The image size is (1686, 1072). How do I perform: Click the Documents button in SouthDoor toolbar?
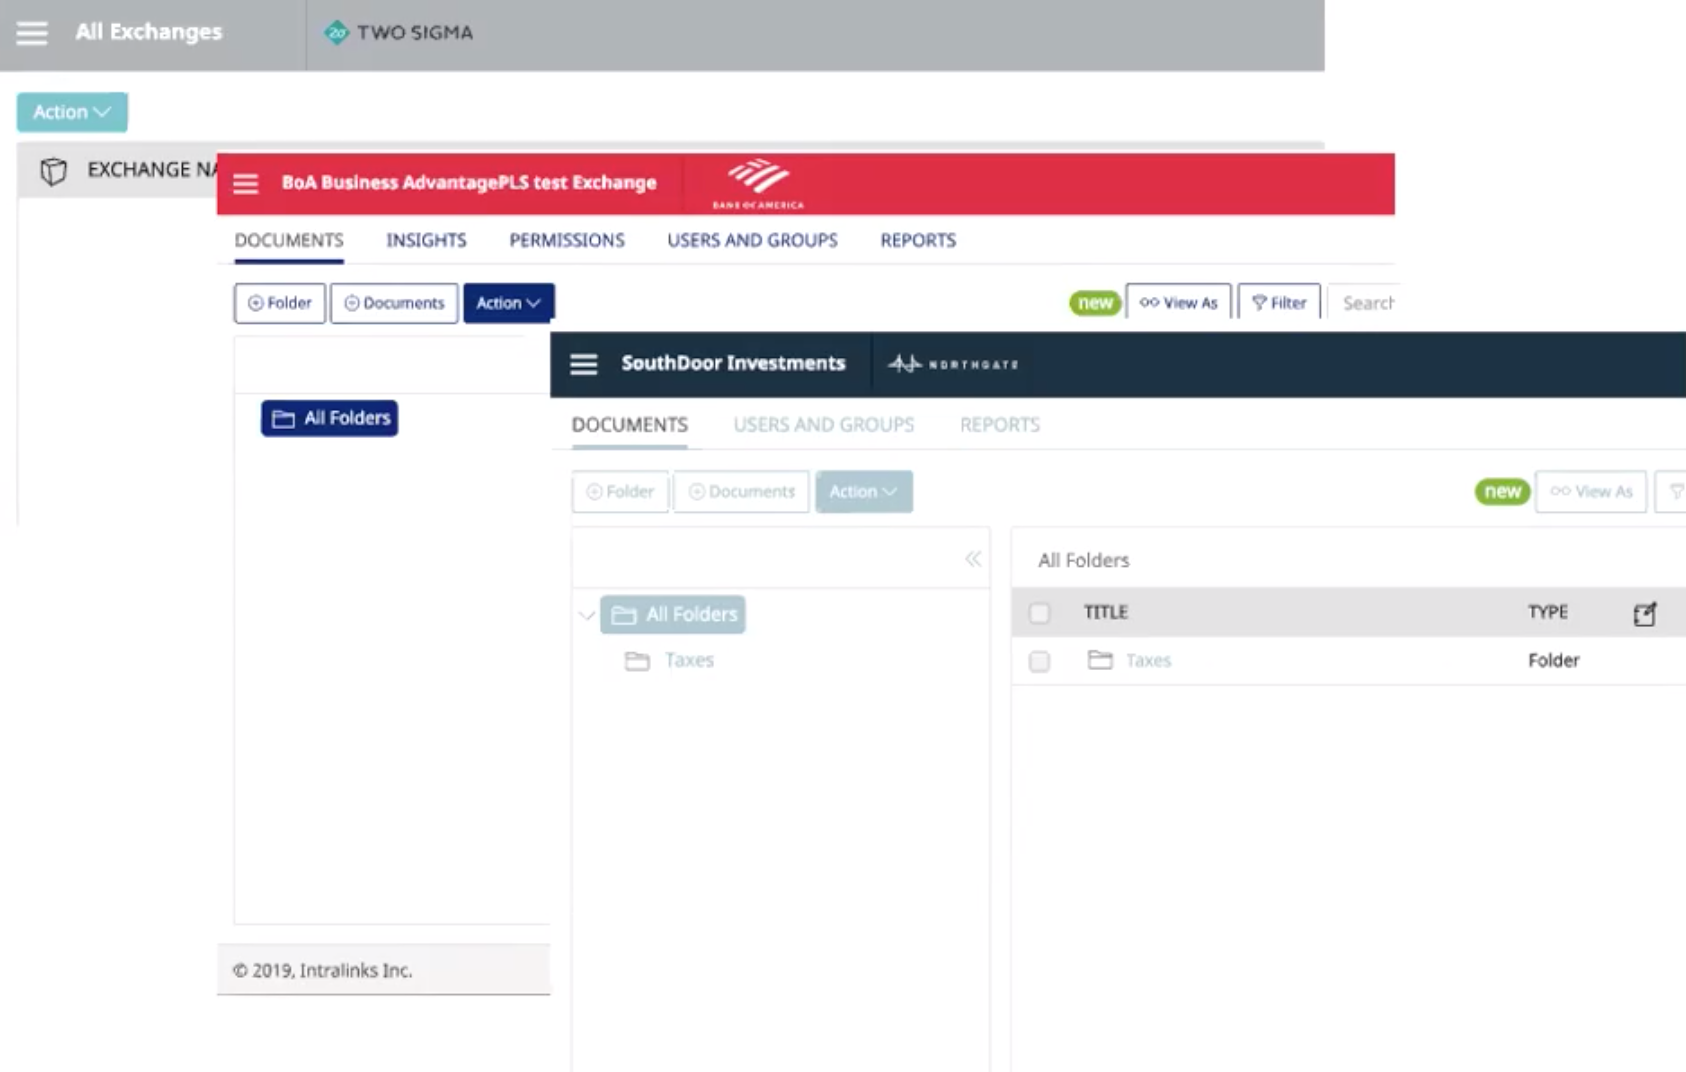741,492
